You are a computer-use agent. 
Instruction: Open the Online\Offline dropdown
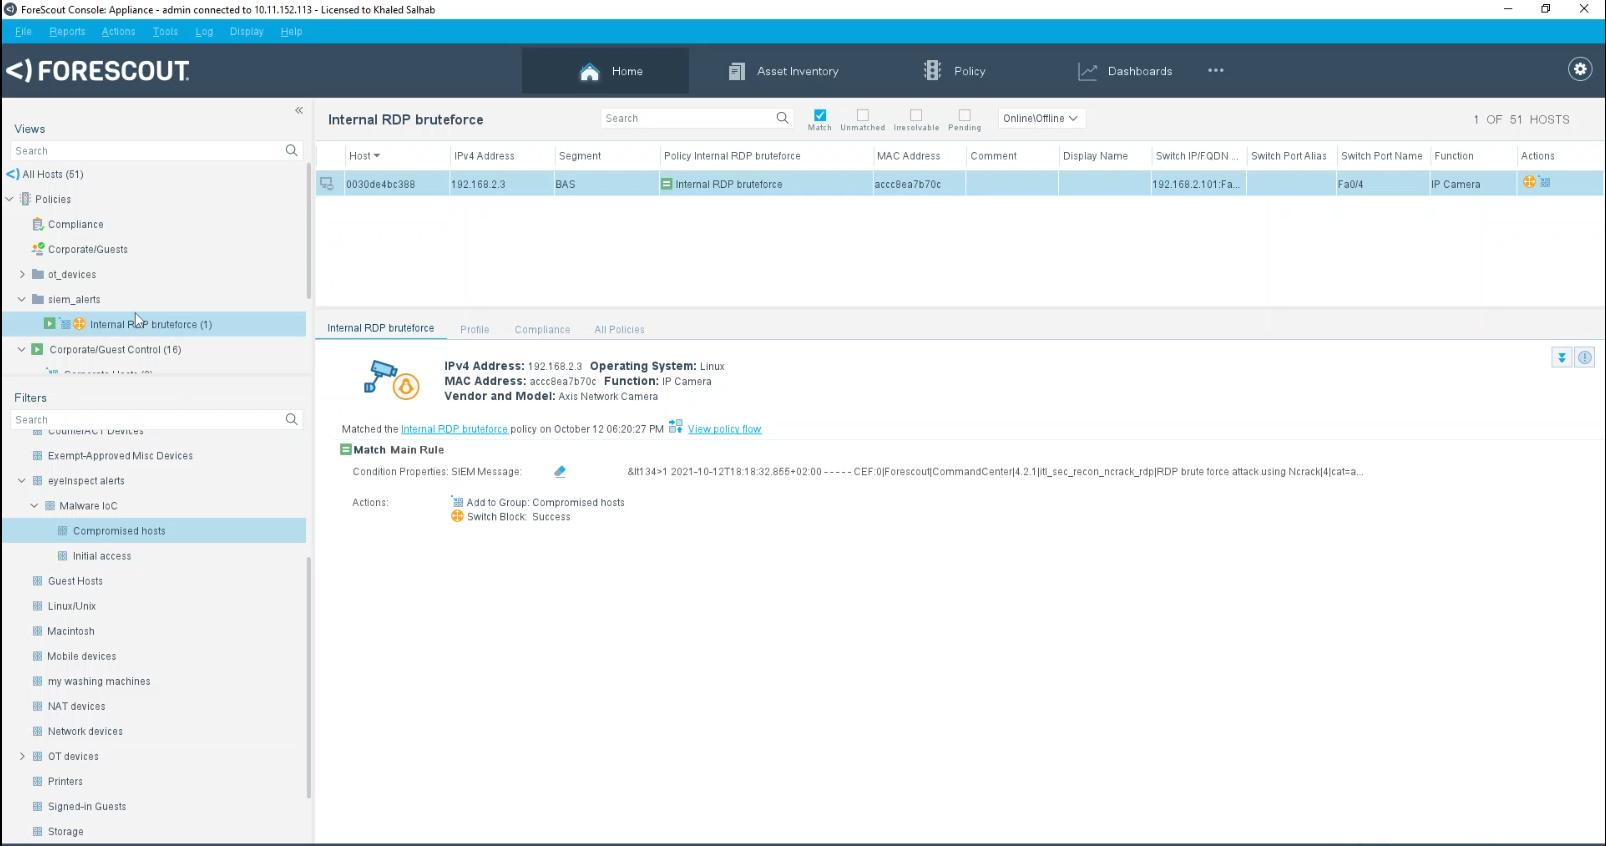1040,118
